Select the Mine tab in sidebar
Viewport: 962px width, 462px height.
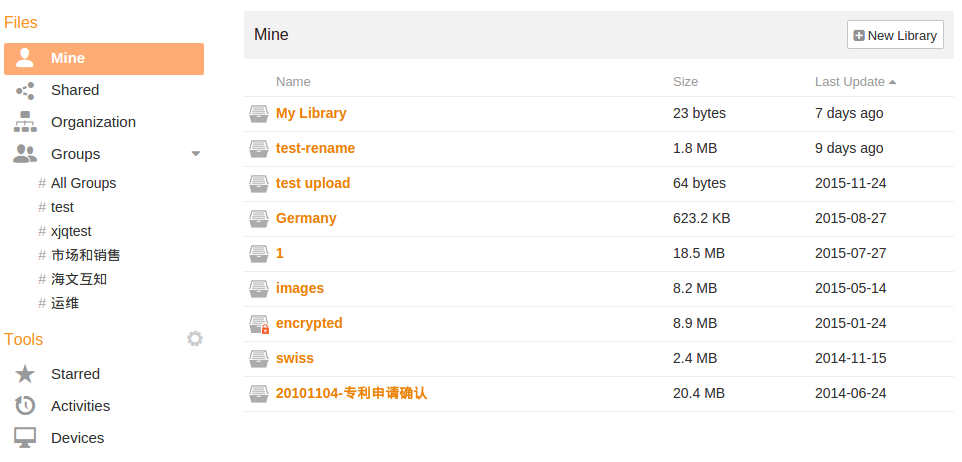tap(104, 58)
